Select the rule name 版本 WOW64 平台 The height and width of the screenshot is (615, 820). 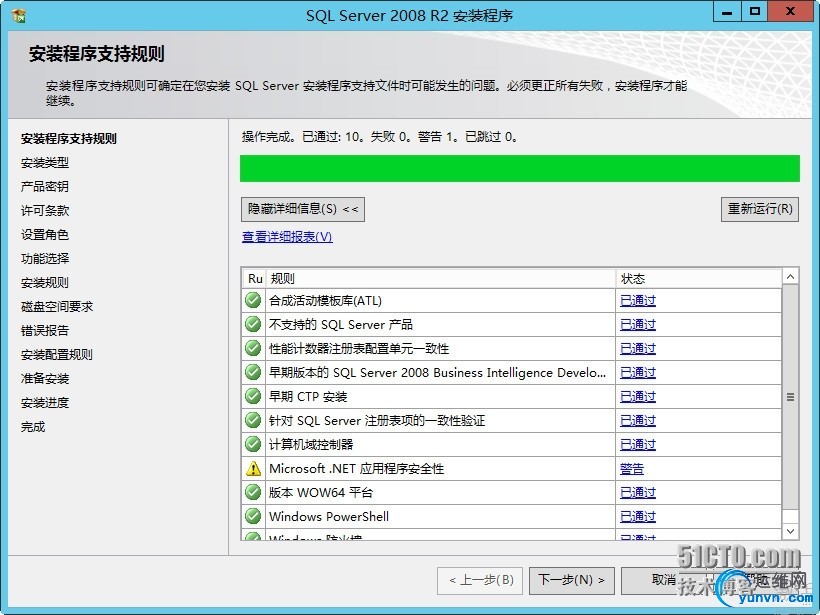point(321,493)
